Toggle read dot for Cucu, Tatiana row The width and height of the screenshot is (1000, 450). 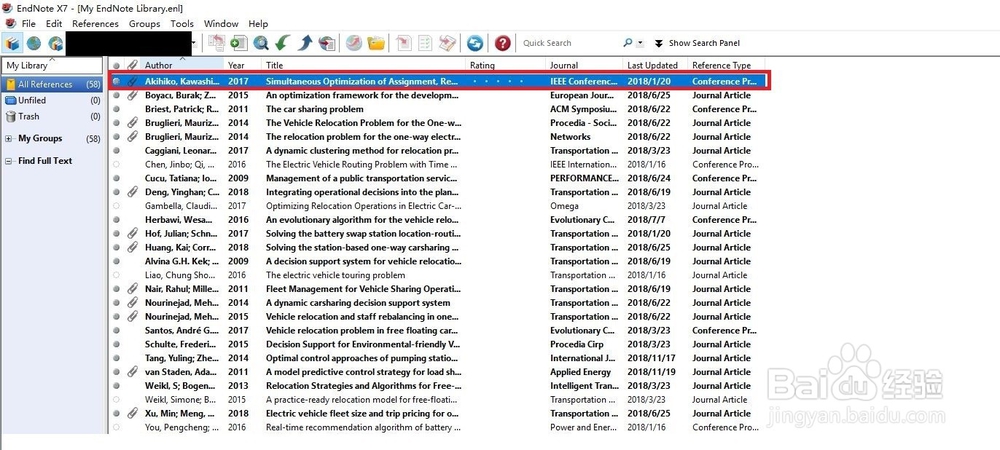pyautogui.click(x=116, y=178)
